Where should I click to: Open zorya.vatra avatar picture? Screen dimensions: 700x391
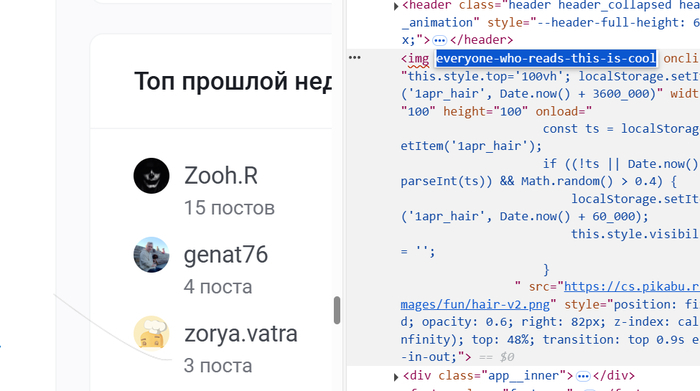(x=151, y=333)
